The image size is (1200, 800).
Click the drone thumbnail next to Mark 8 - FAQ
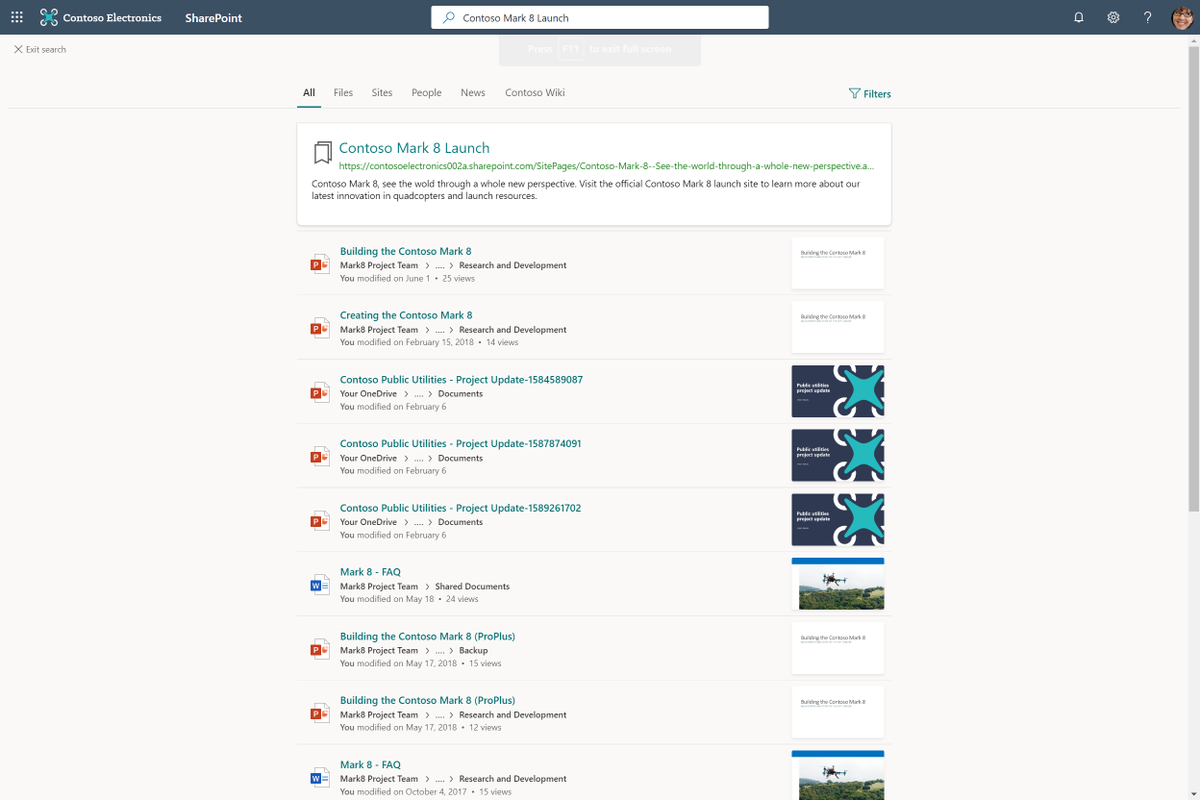[837, 583]
